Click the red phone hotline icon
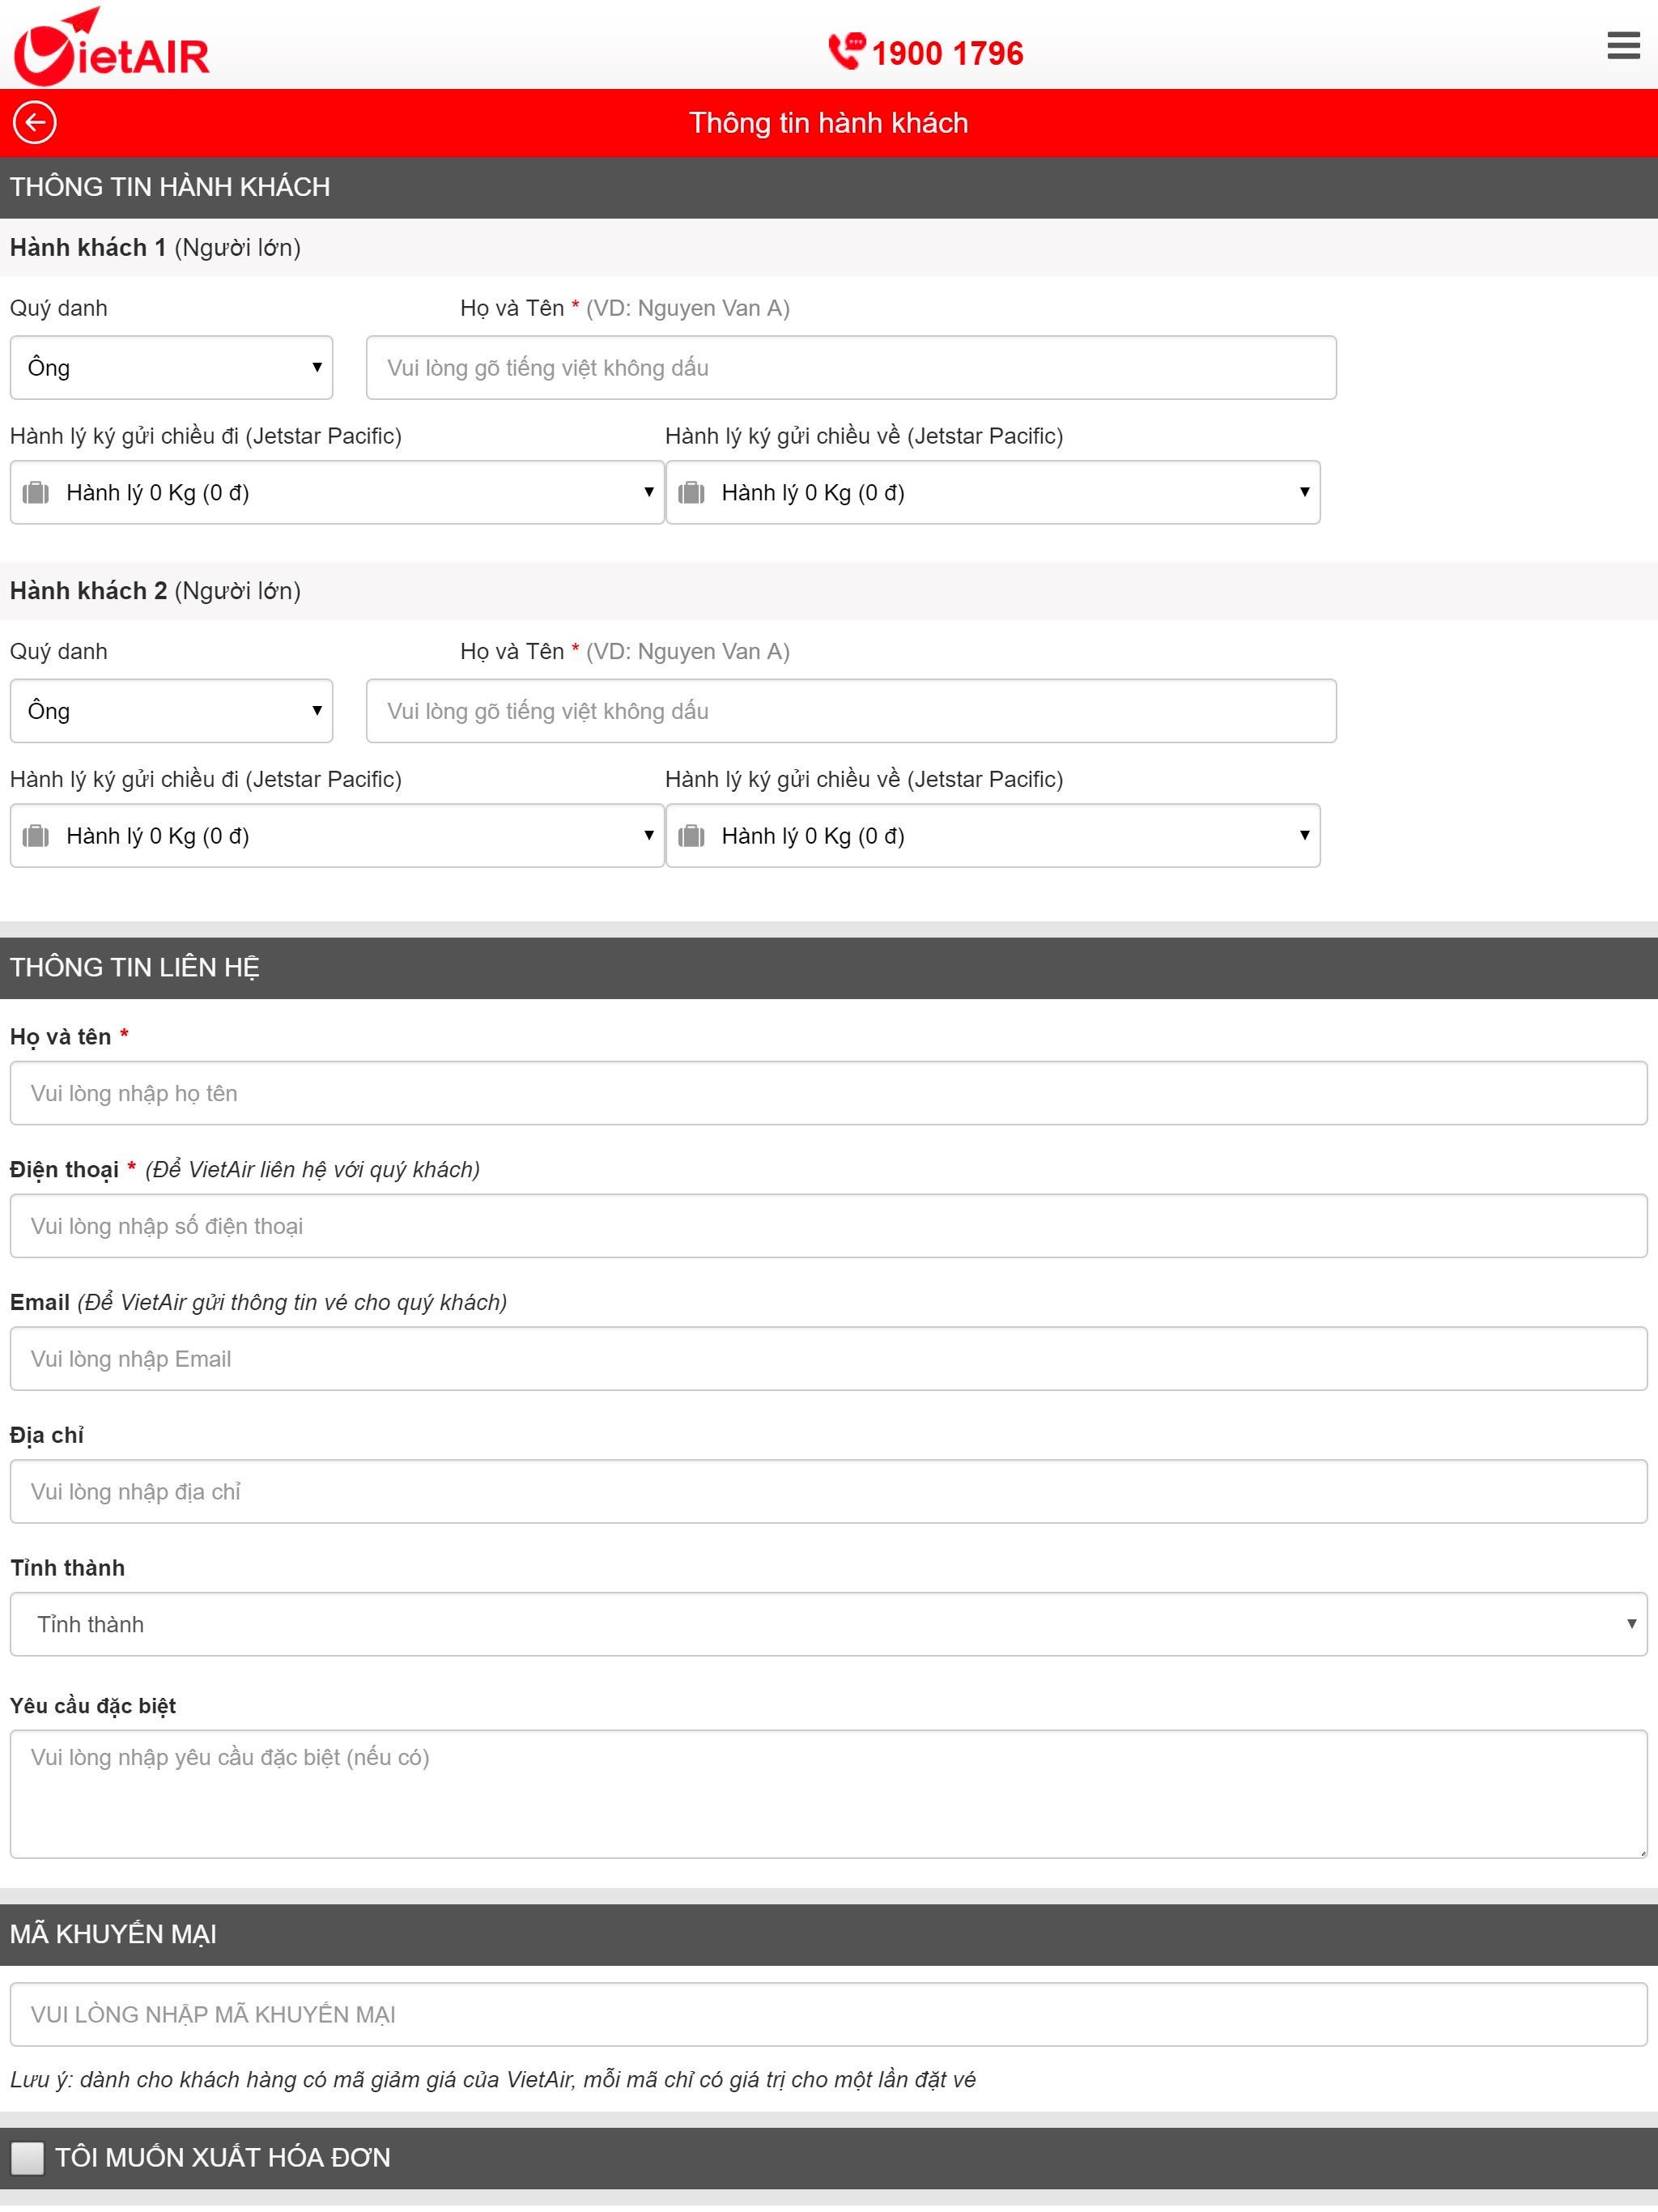1658x2212 pixels. (x=846, y=51)
